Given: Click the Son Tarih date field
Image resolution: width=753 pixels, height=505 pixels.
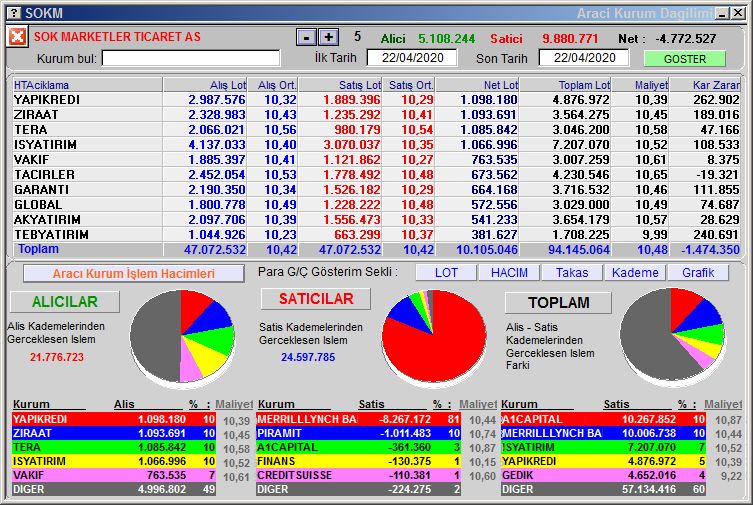Looking at the screenshot, I should click(x=584, y=58).
